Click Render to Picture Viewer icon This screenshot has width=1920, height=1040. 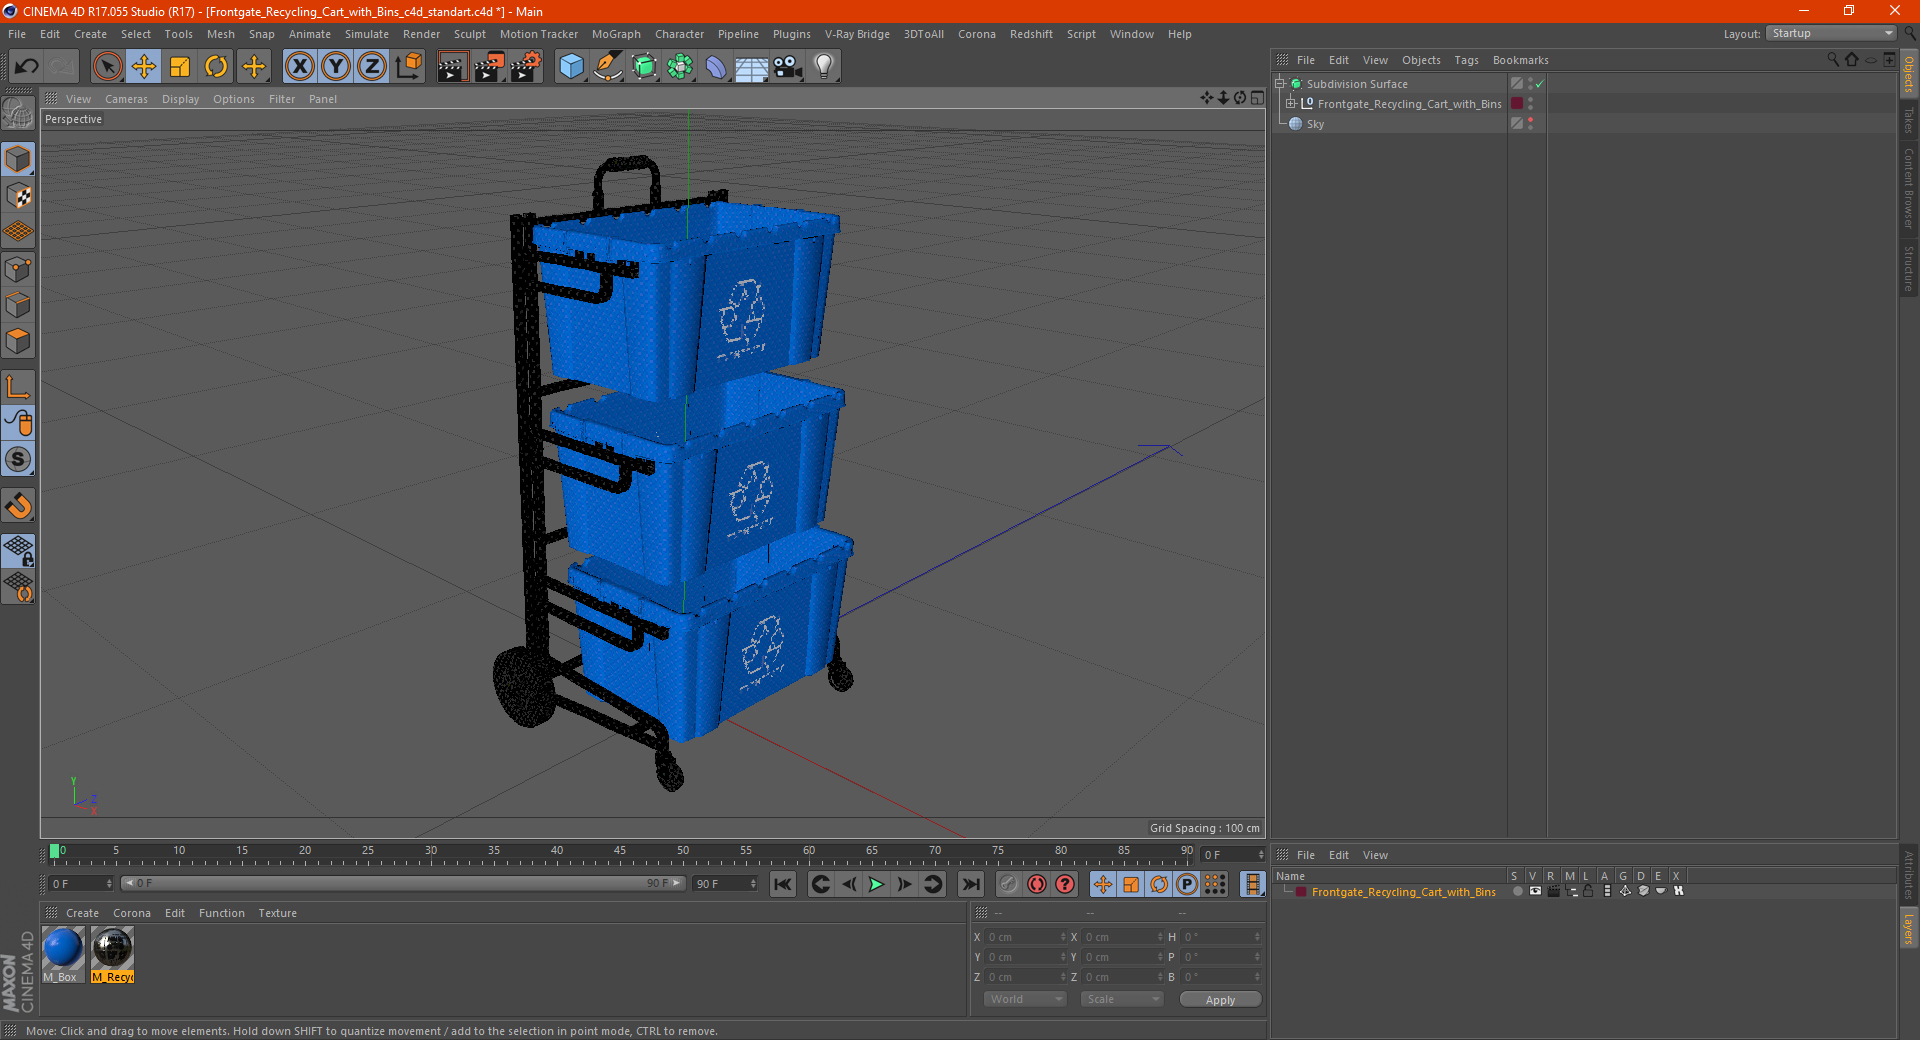[489, 67]
